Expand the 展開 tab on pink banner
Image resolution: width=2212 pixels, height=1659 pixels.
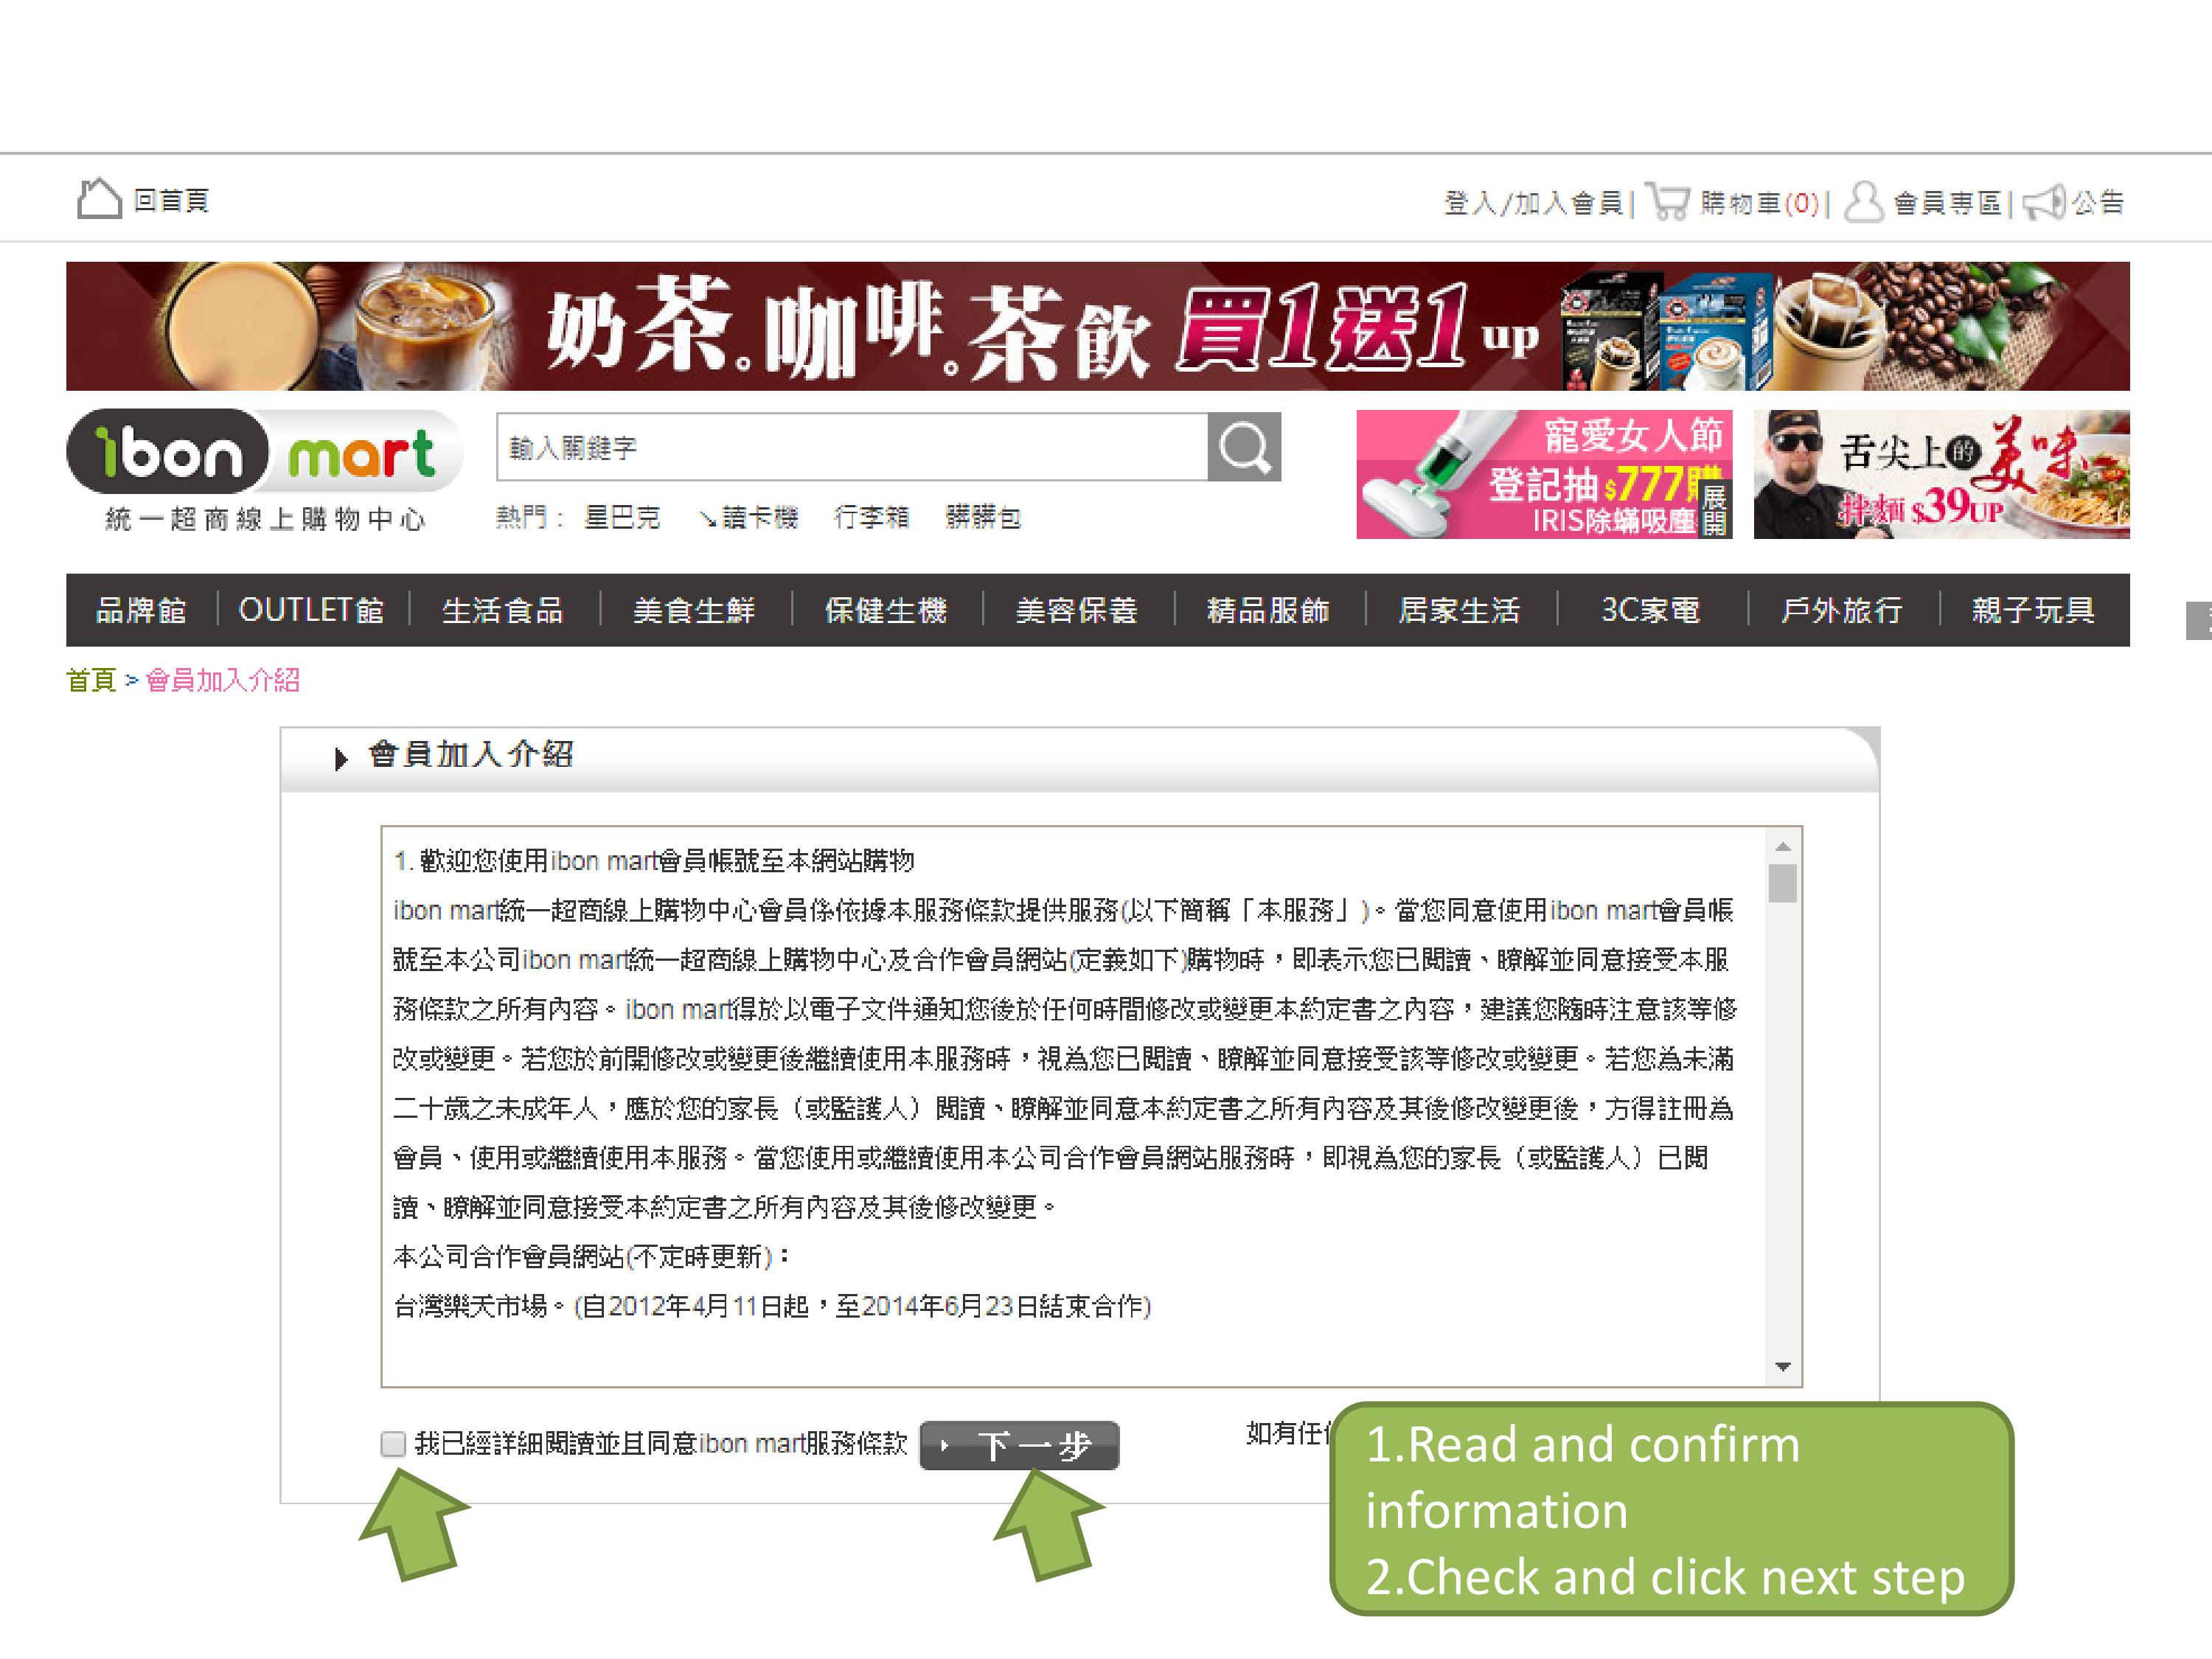[1714, 510]
